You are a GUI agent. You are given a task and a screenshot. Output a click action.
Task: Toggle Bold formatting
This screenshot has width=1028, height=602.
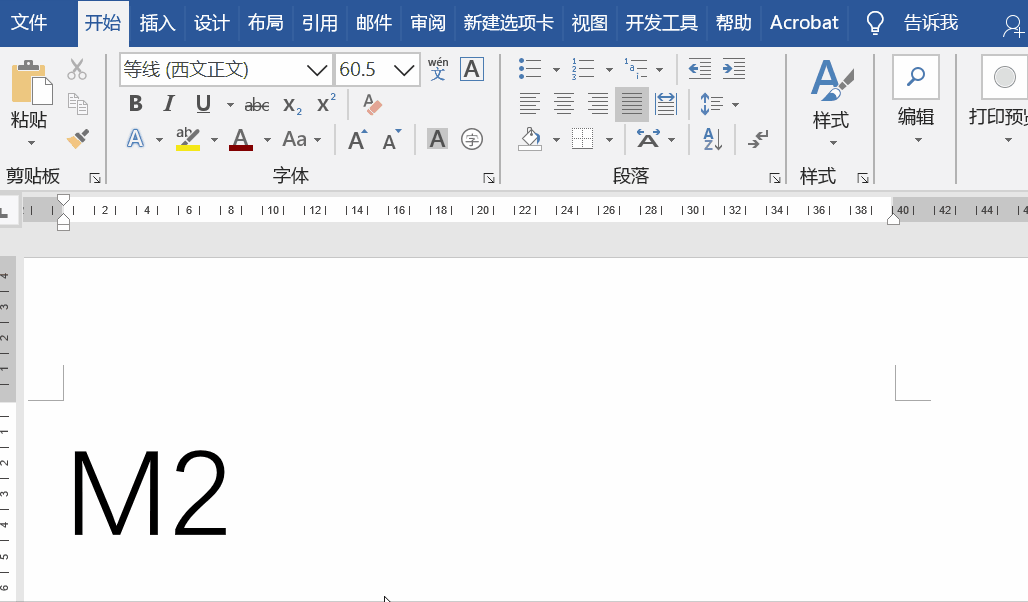[x=136, y=104]
